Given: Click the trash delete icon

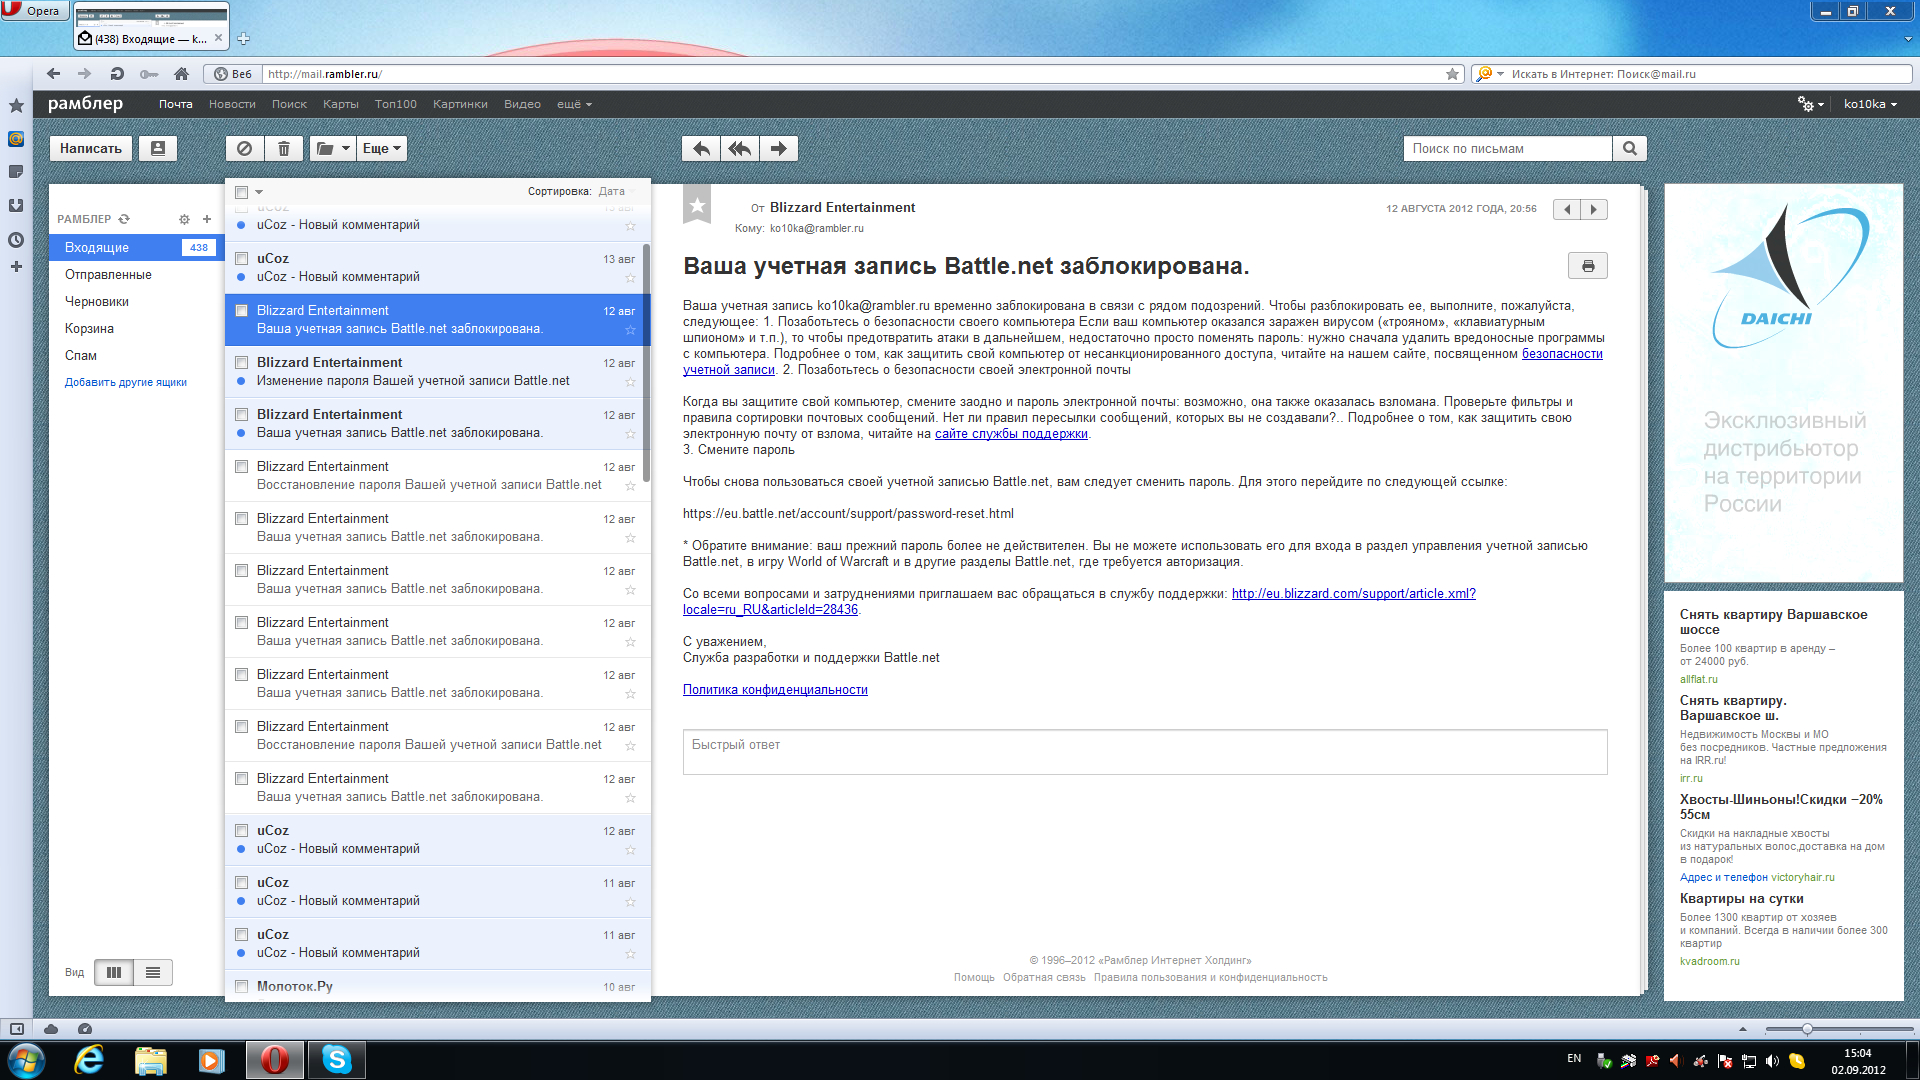Looking at the screenshot, I should click(284, 149).
